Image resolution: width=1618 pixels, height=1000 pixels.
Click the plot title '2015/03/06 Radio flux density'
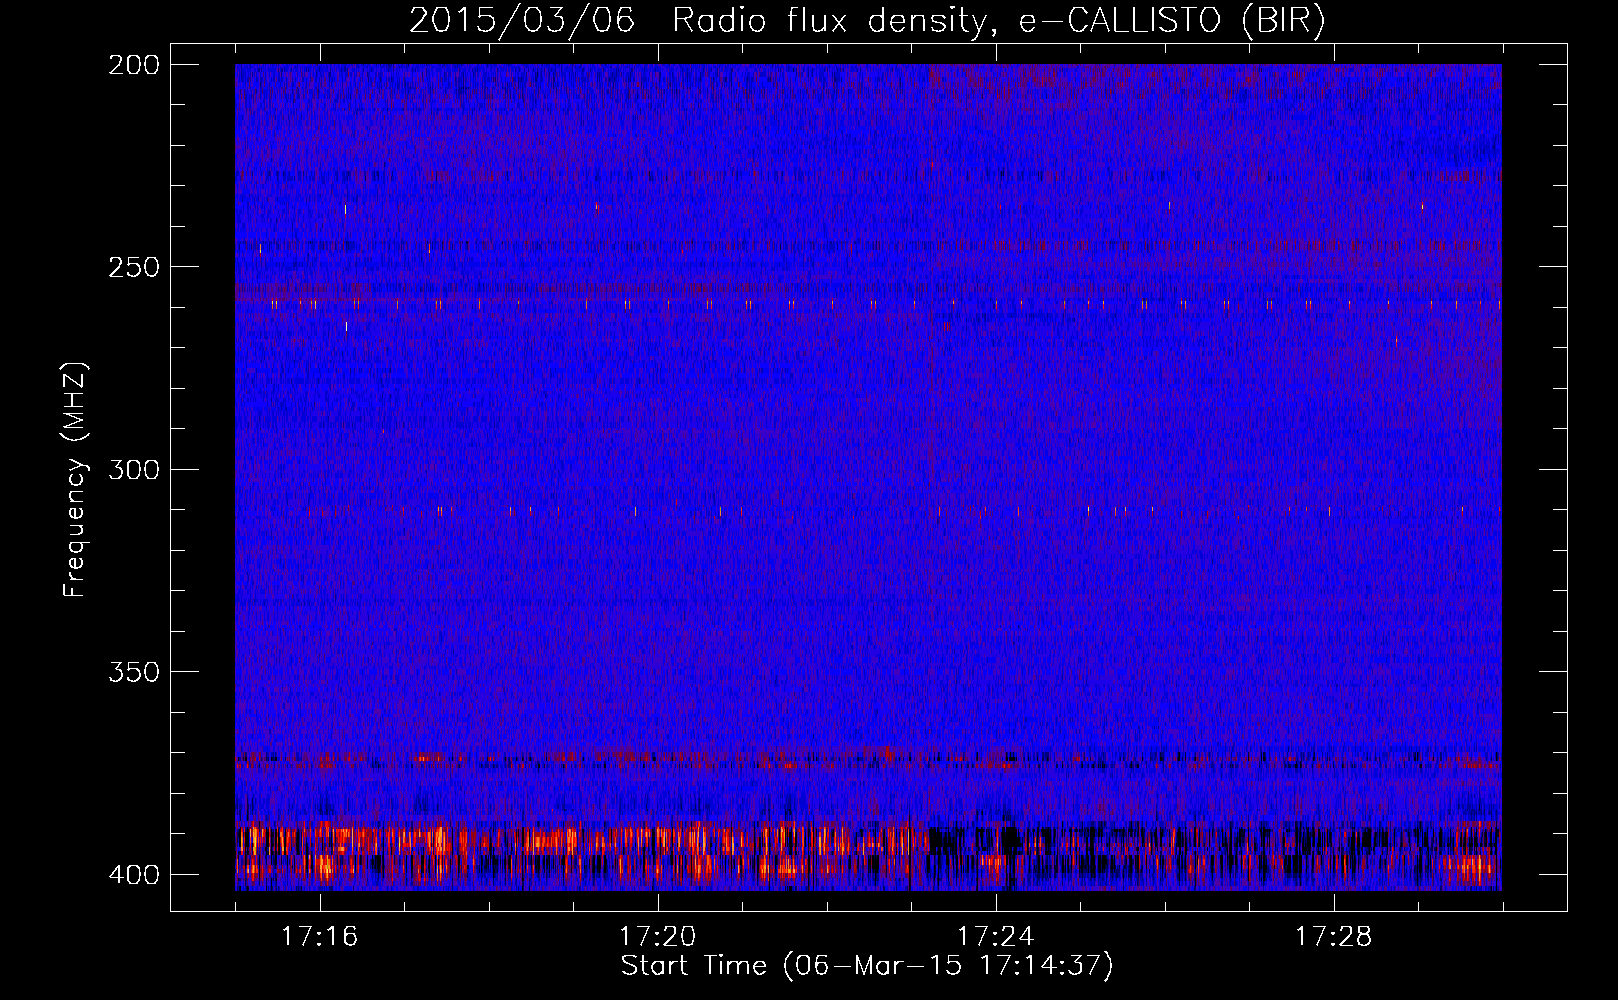867,21
